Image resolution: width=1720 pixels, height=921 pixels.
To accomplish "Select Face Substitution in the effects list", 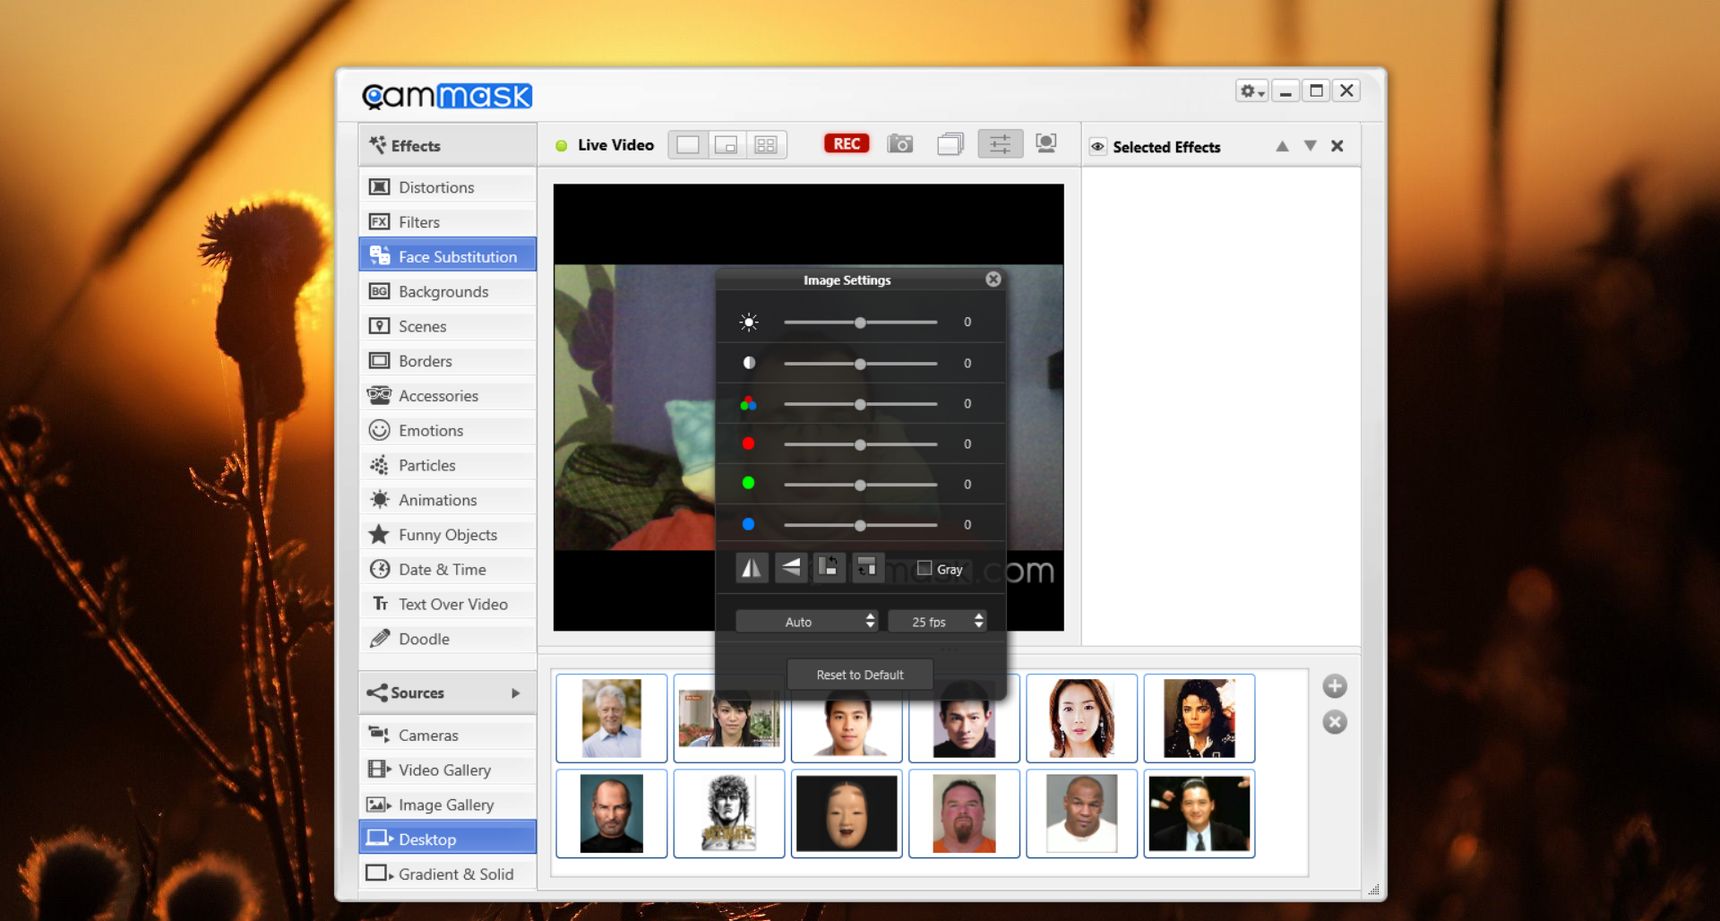I will tap(447, 256).
